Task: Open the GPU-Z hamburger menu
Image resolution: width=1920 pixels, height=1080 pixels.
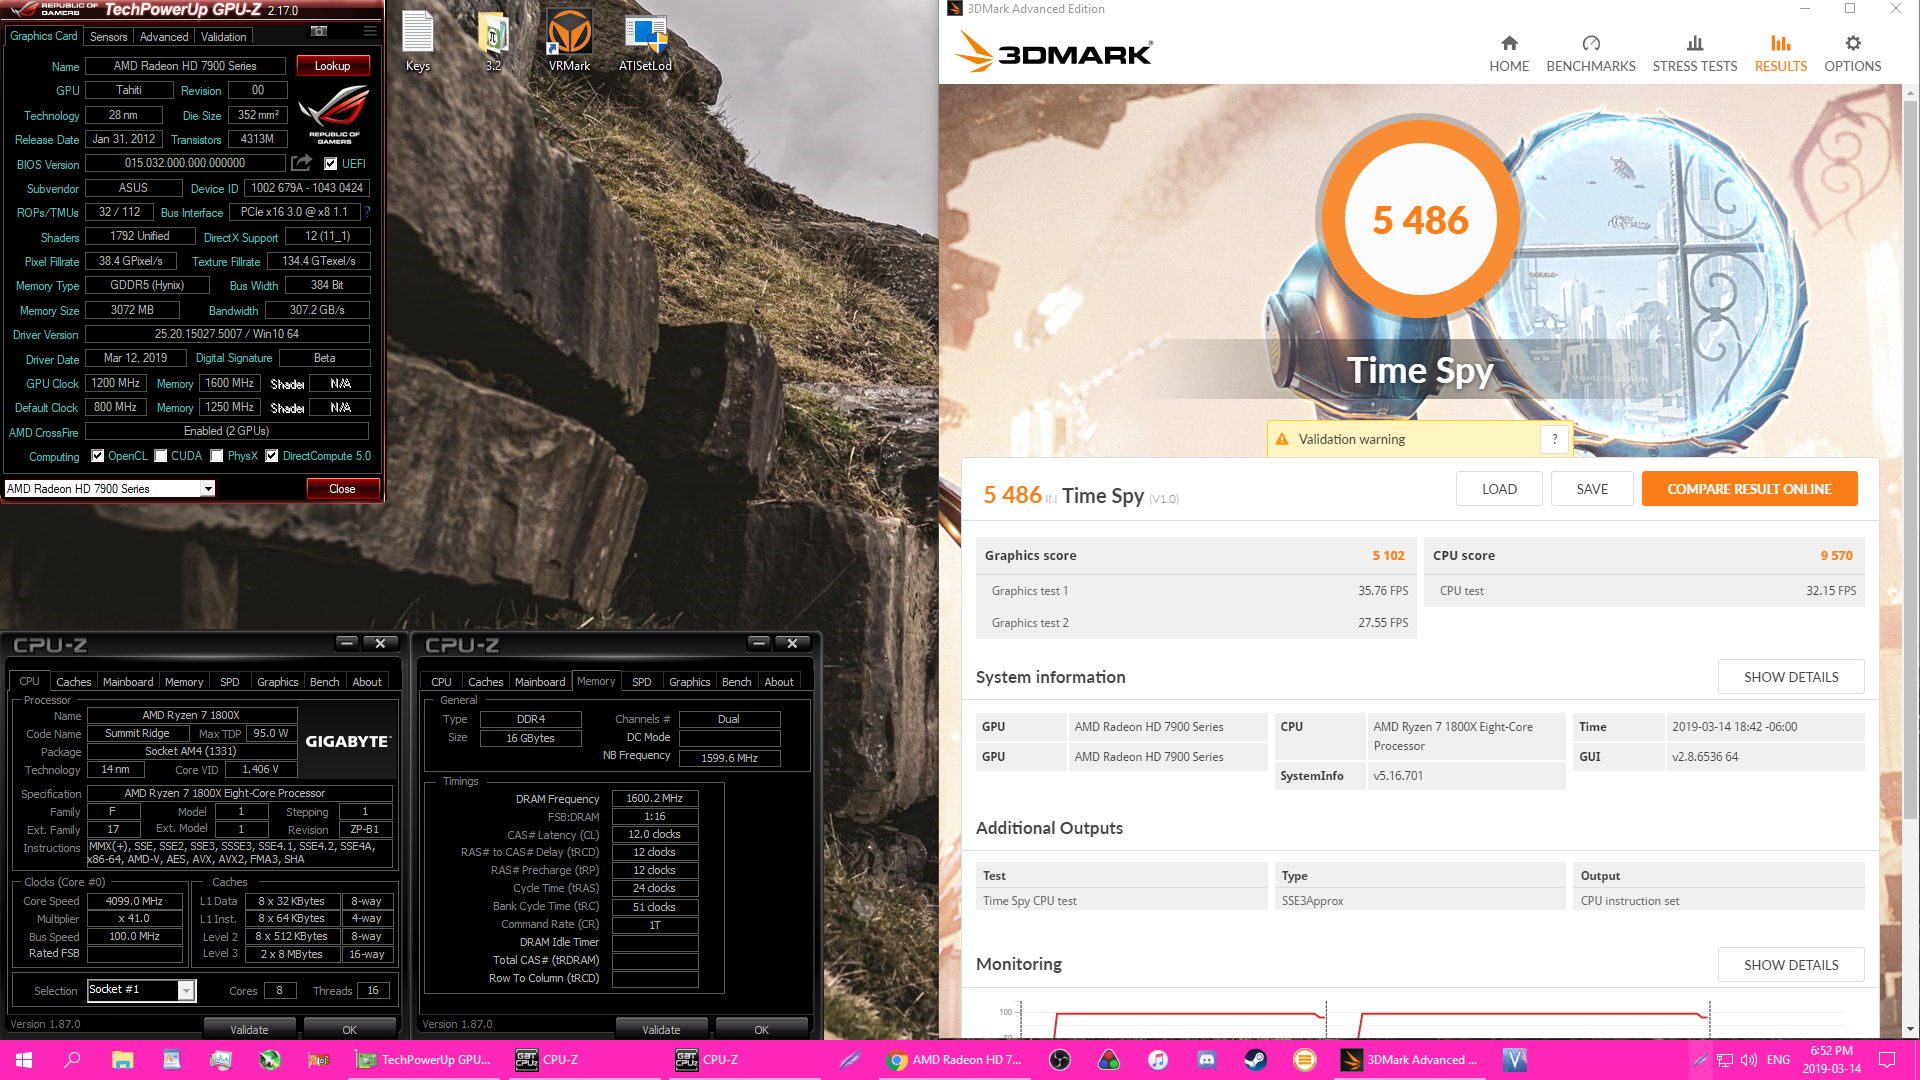Action: pos(370,31)
